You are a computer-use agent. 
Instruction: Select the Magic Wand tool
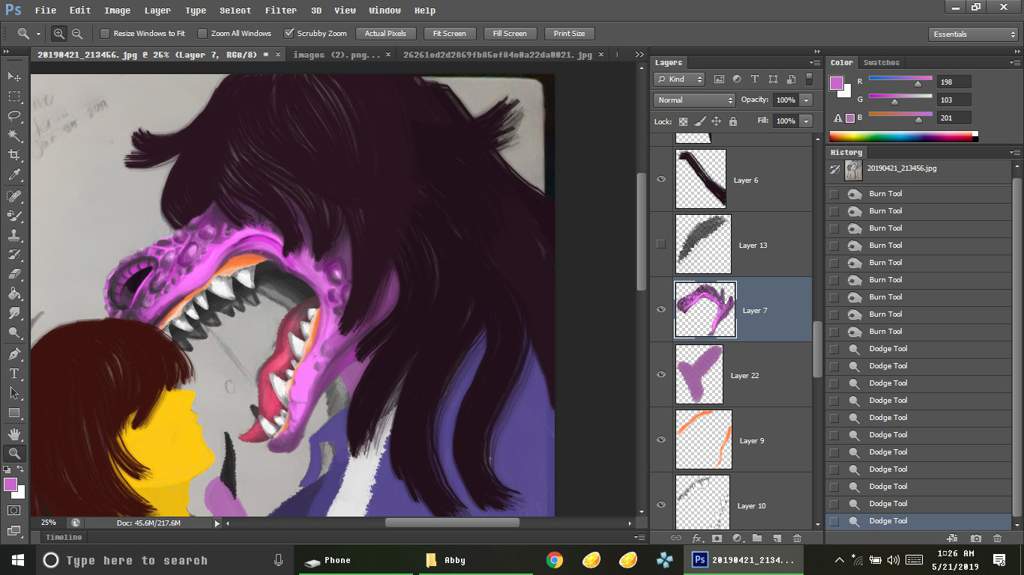pos(14,136)
